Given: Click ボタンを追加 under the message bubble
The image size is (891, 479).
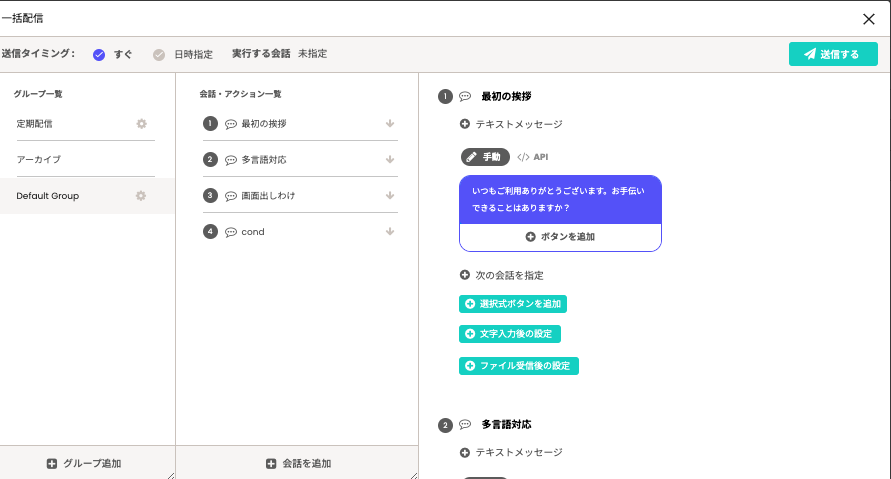Looking at the screenshot, I should point(560,237).
